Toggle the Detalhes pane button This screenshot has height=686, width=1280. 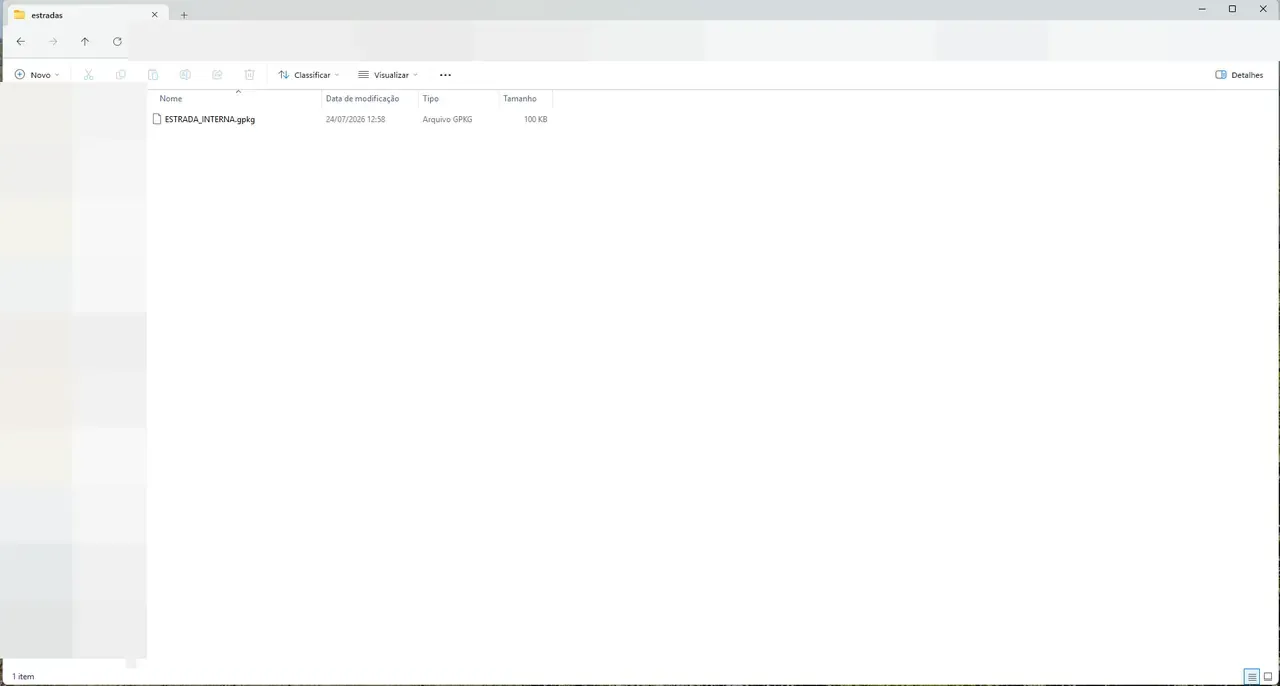coord(1239,75)
